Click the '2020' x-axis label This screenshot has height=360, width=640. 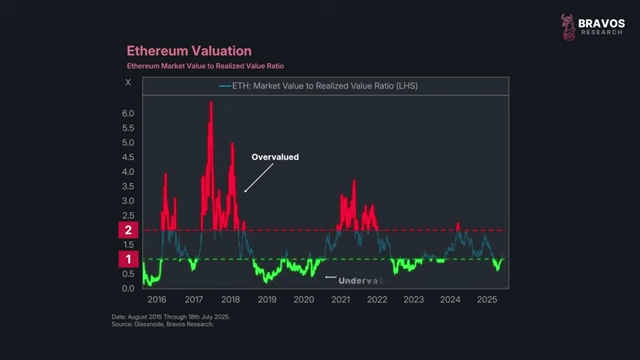(304, 300)
